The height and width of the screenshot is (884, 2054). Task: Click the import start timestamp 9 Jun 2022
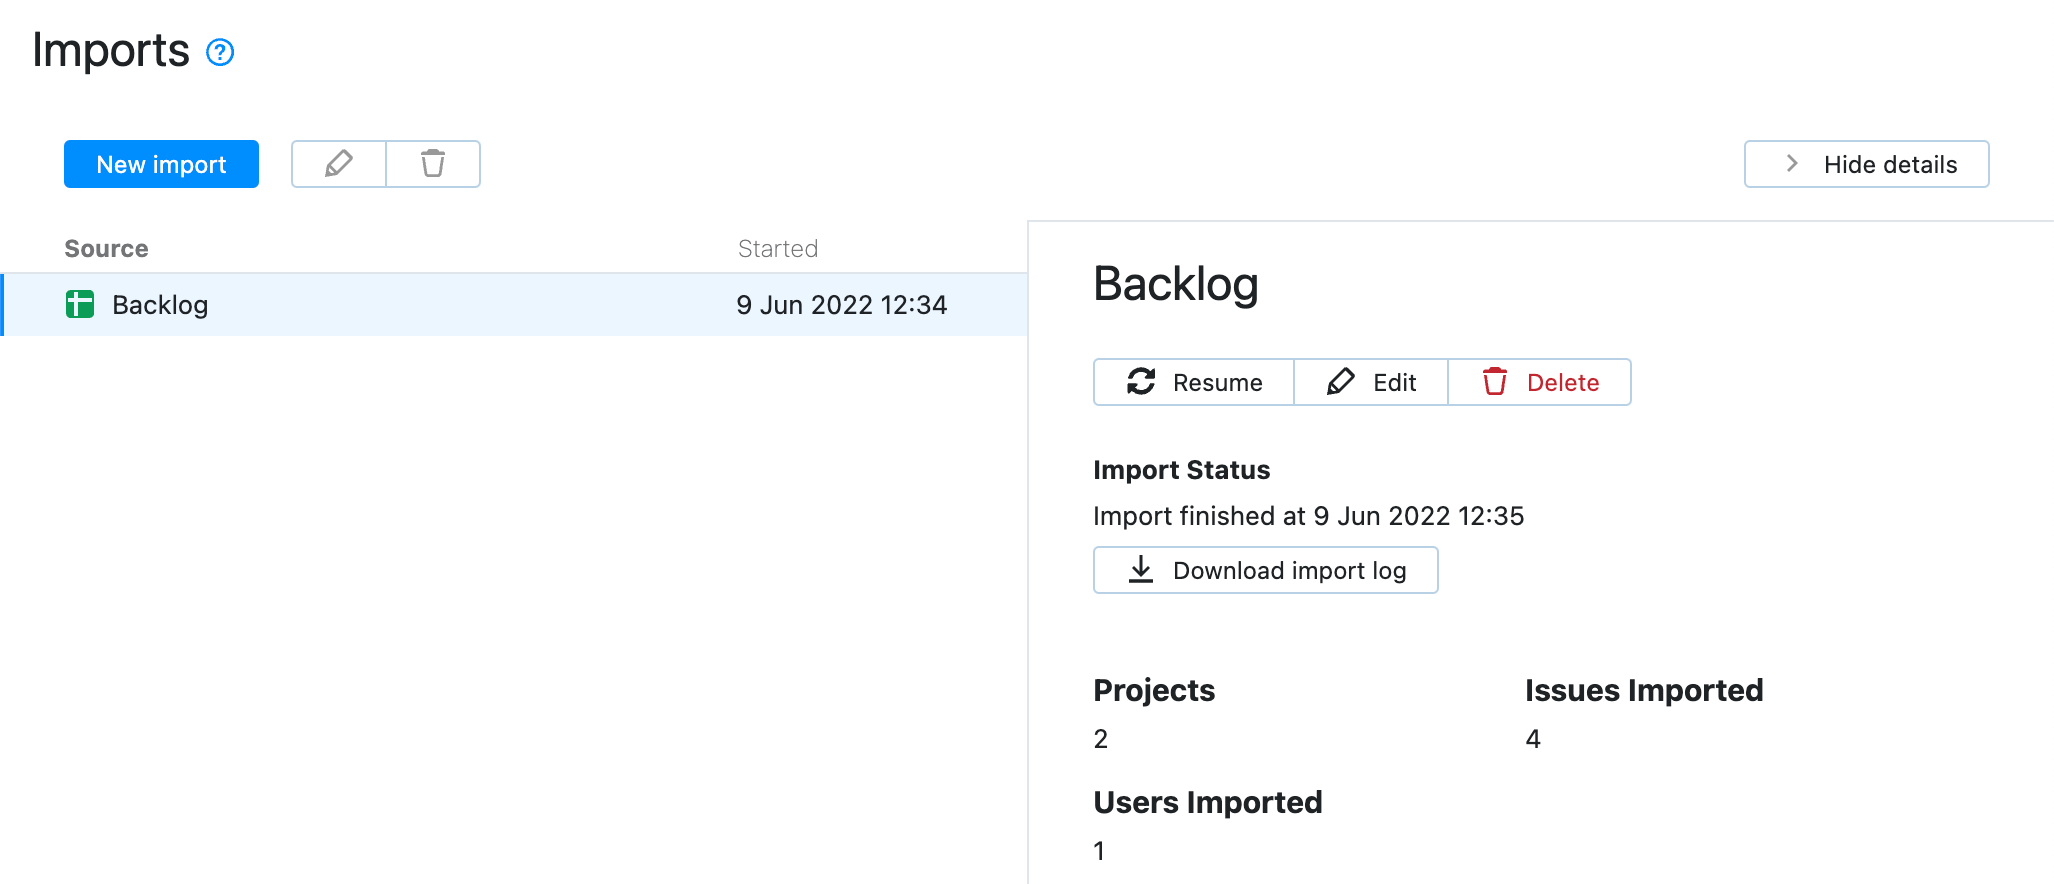point(842,305)
